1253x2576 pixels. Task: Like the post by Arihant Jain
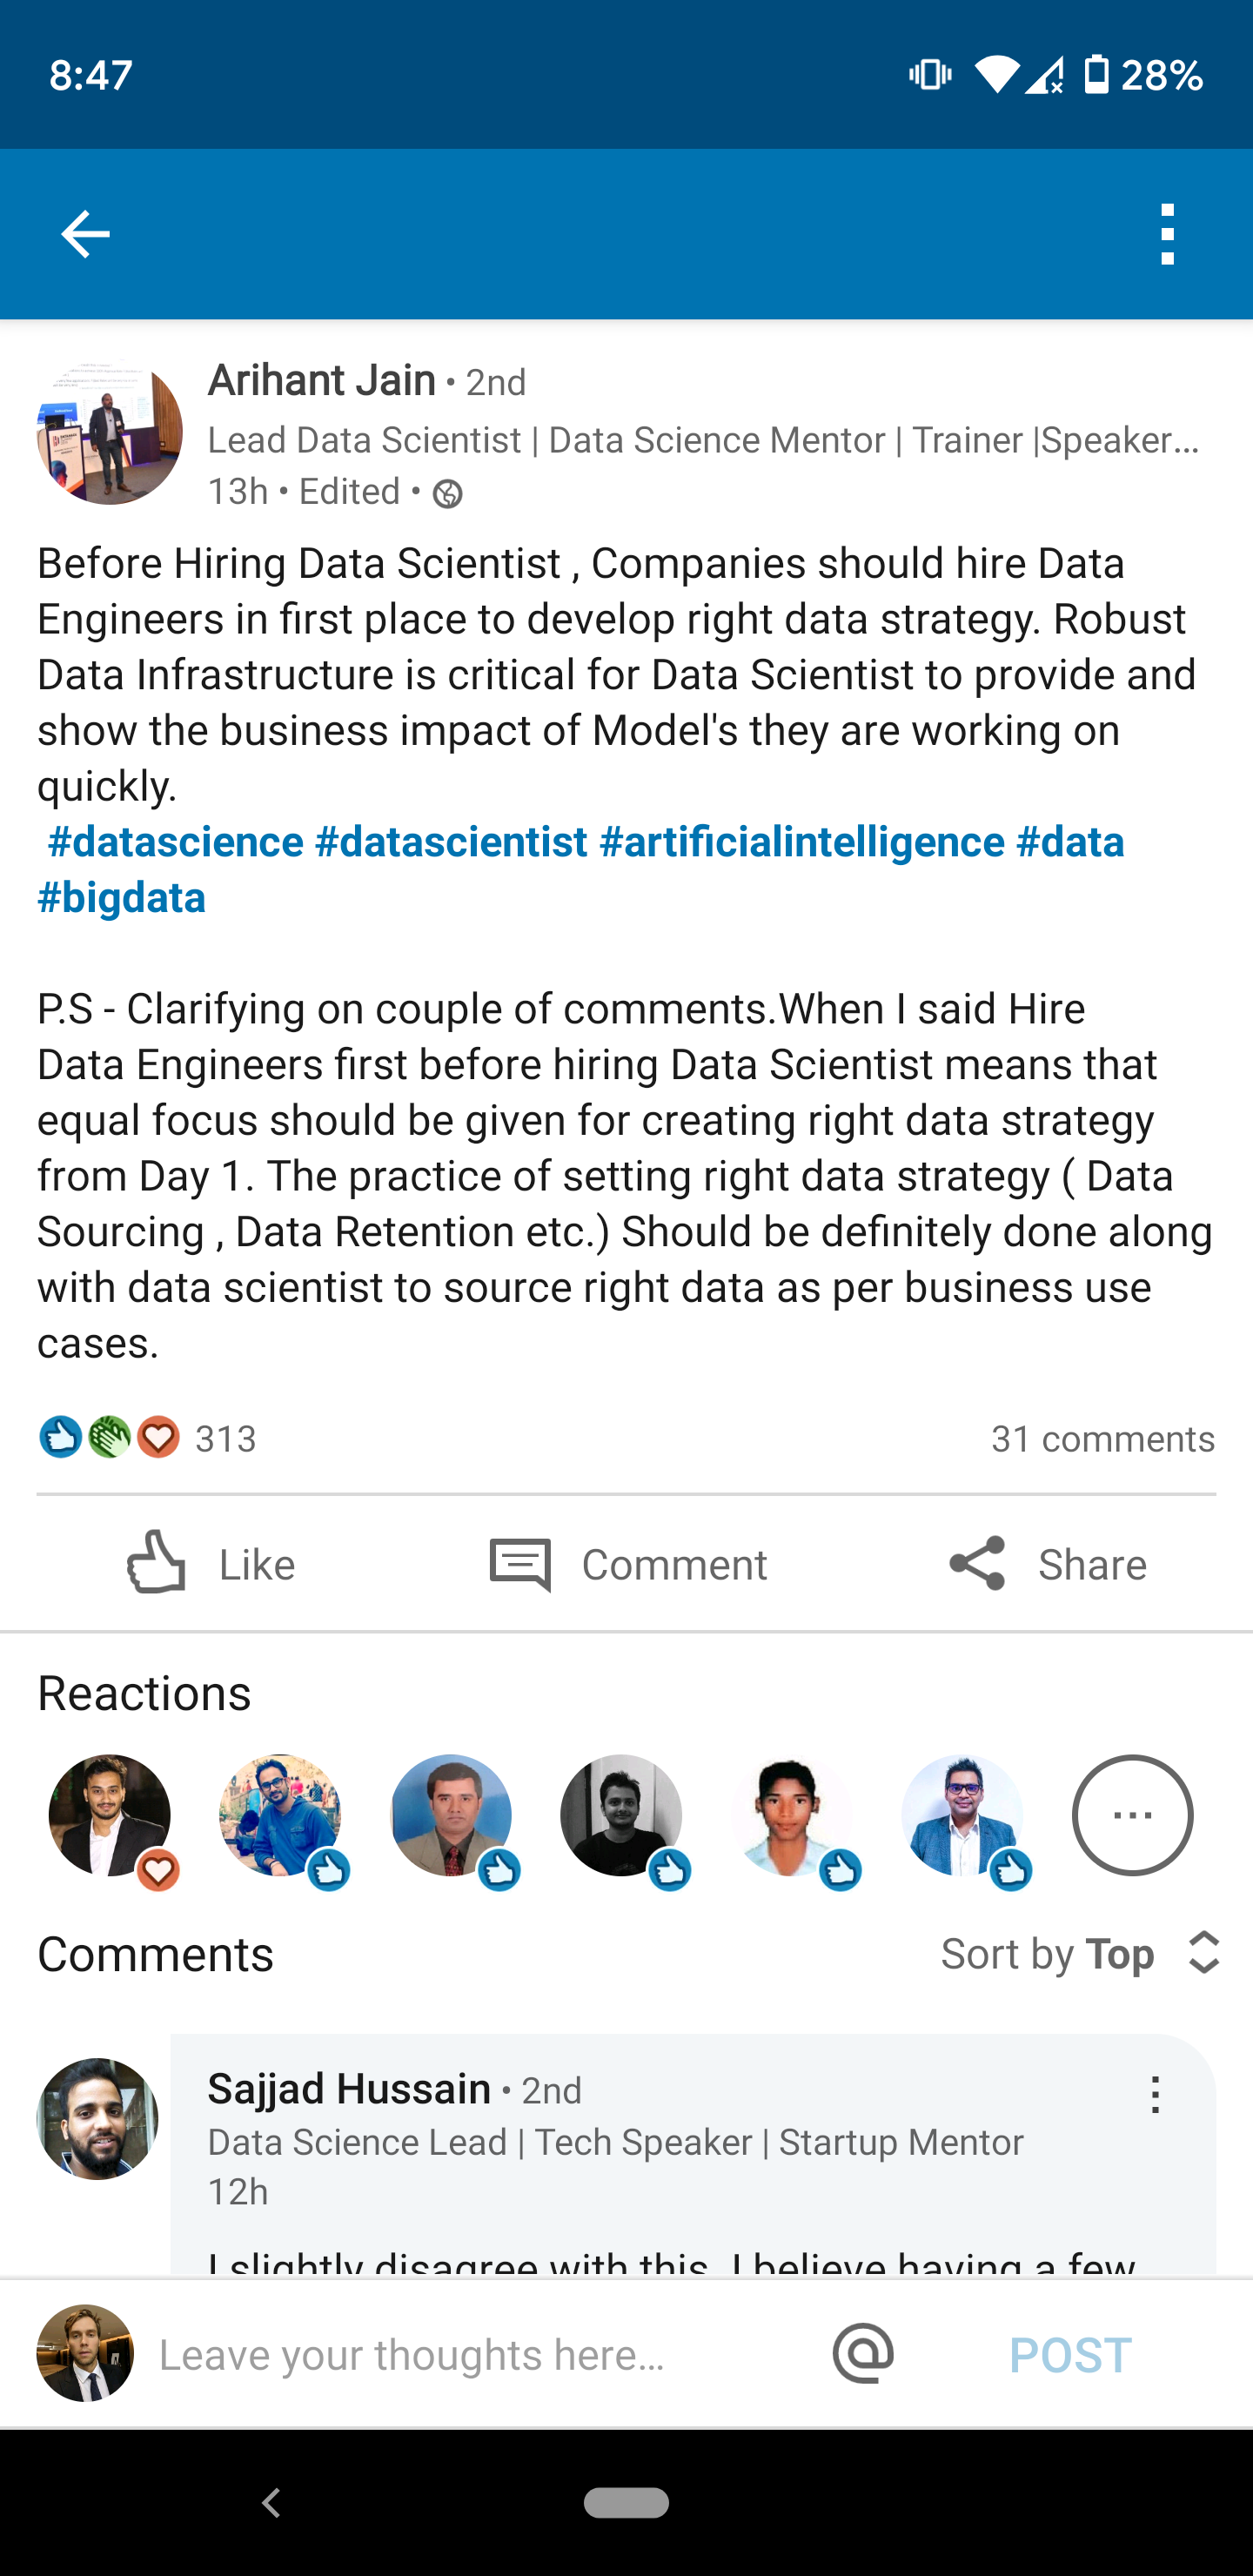(211, 1563)
